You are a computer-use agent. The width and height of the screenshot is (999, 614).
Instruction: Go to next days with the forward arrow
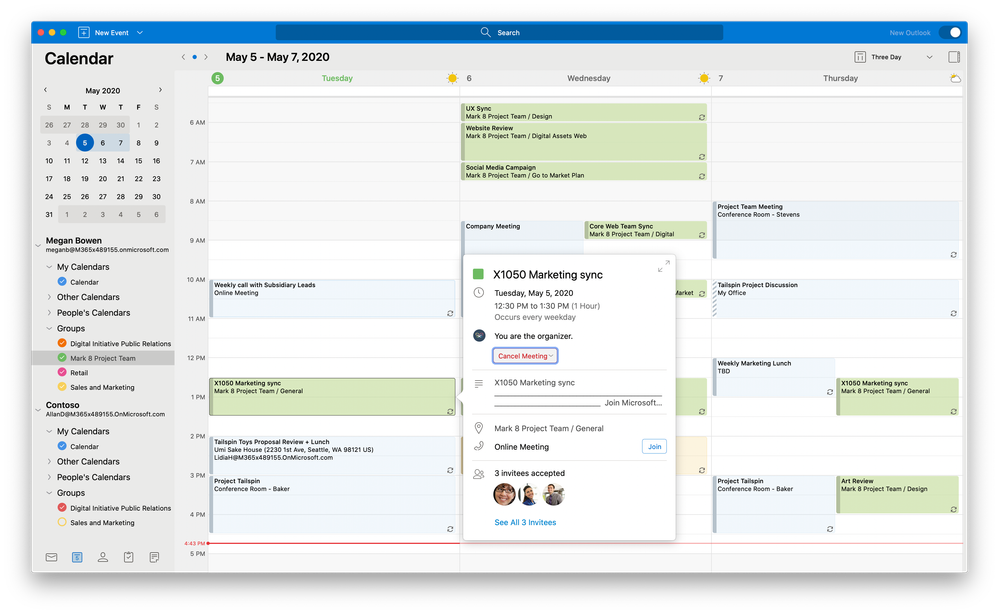[x=206, y=57]
